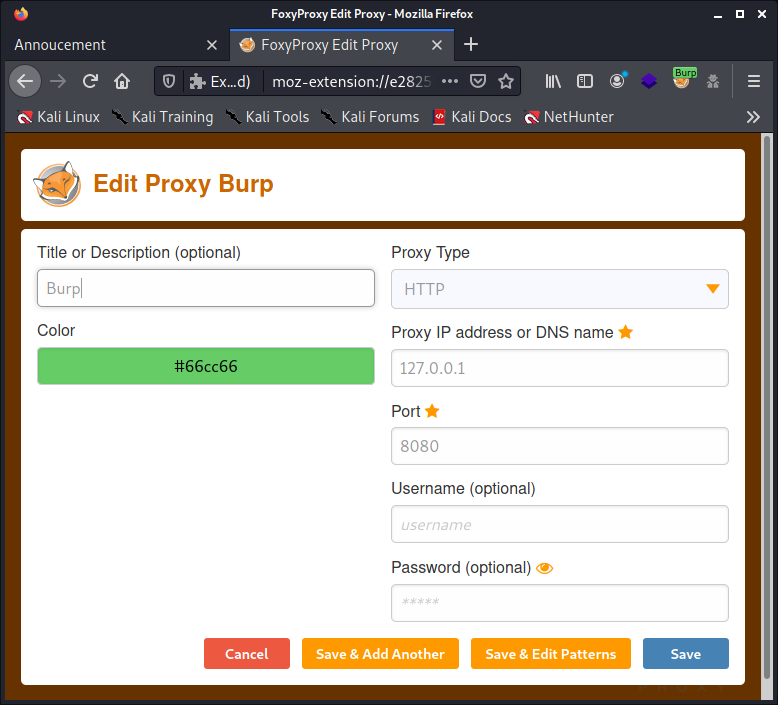Open the Library toolbar icon
Viewport: 778px width, 705px height.
553,81
